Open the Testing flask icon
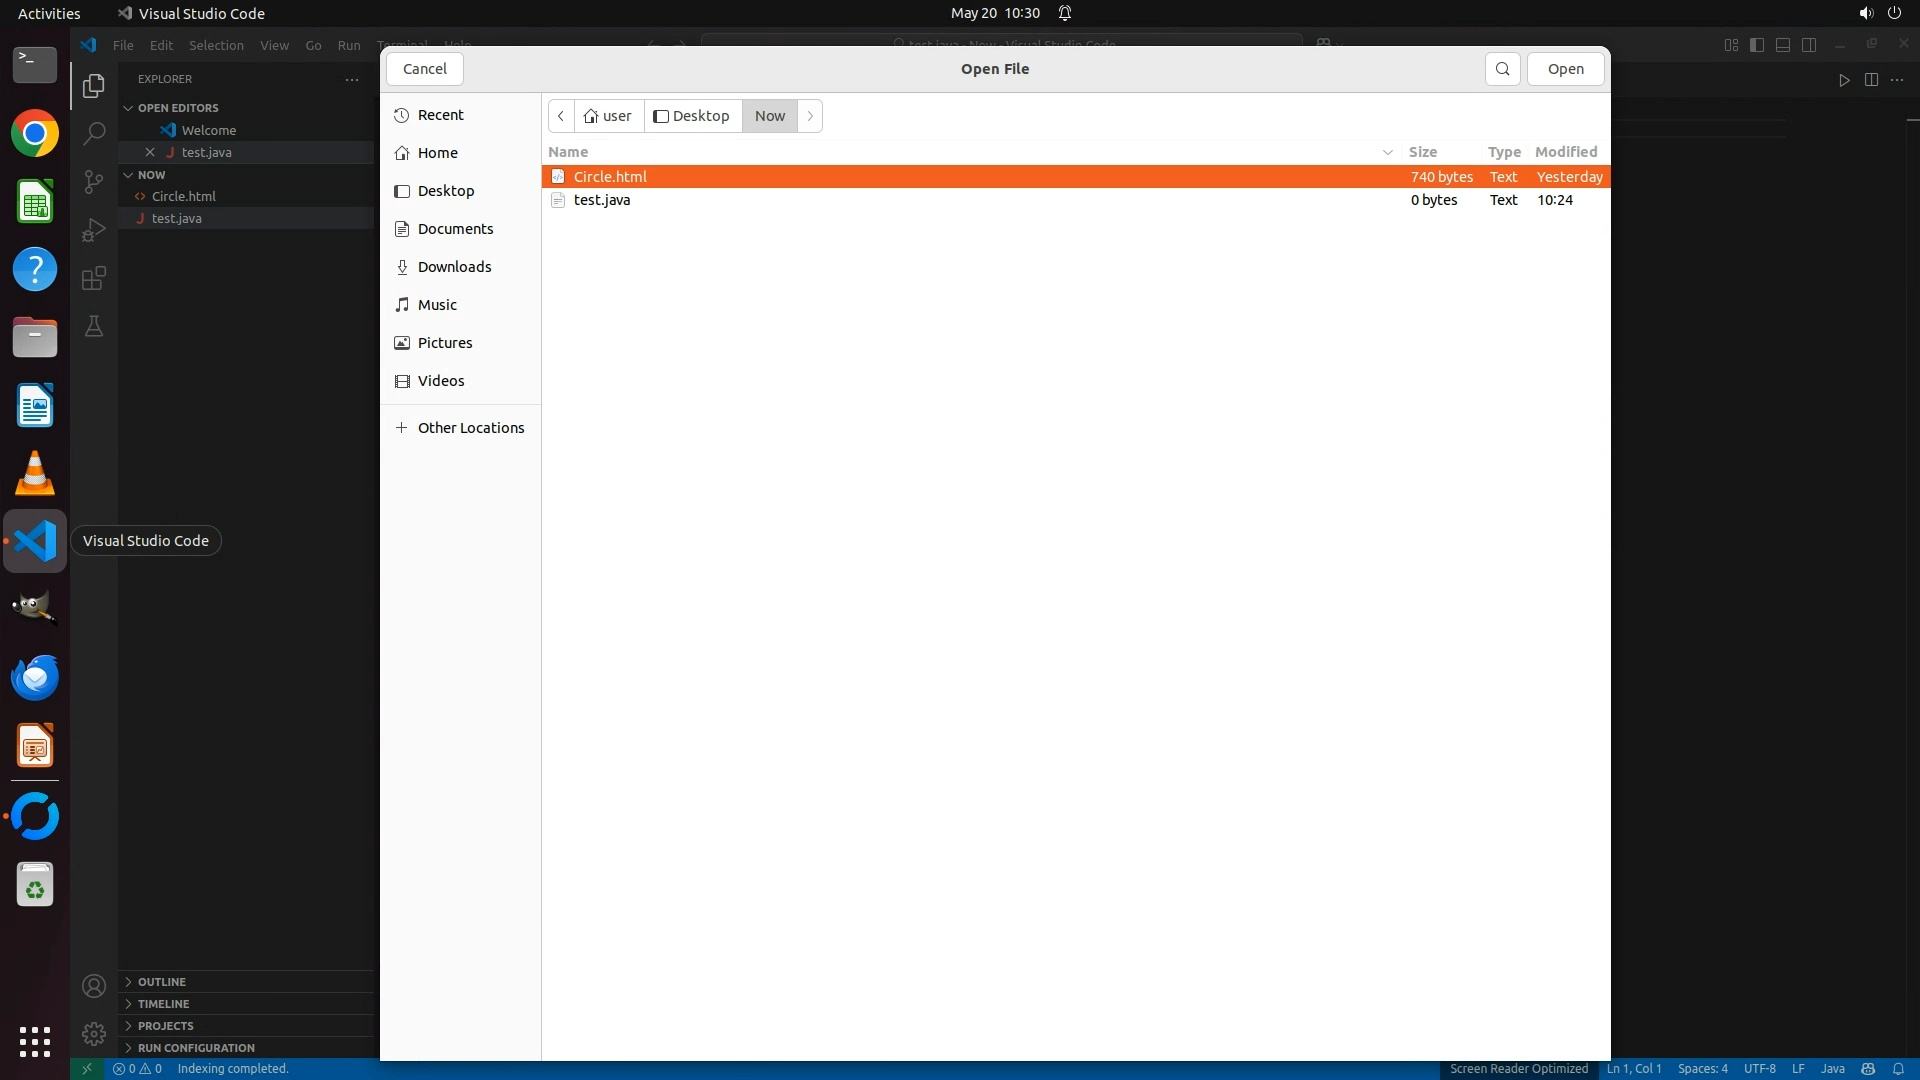This screenshot has height=1080, width=1920. point(94,327)
